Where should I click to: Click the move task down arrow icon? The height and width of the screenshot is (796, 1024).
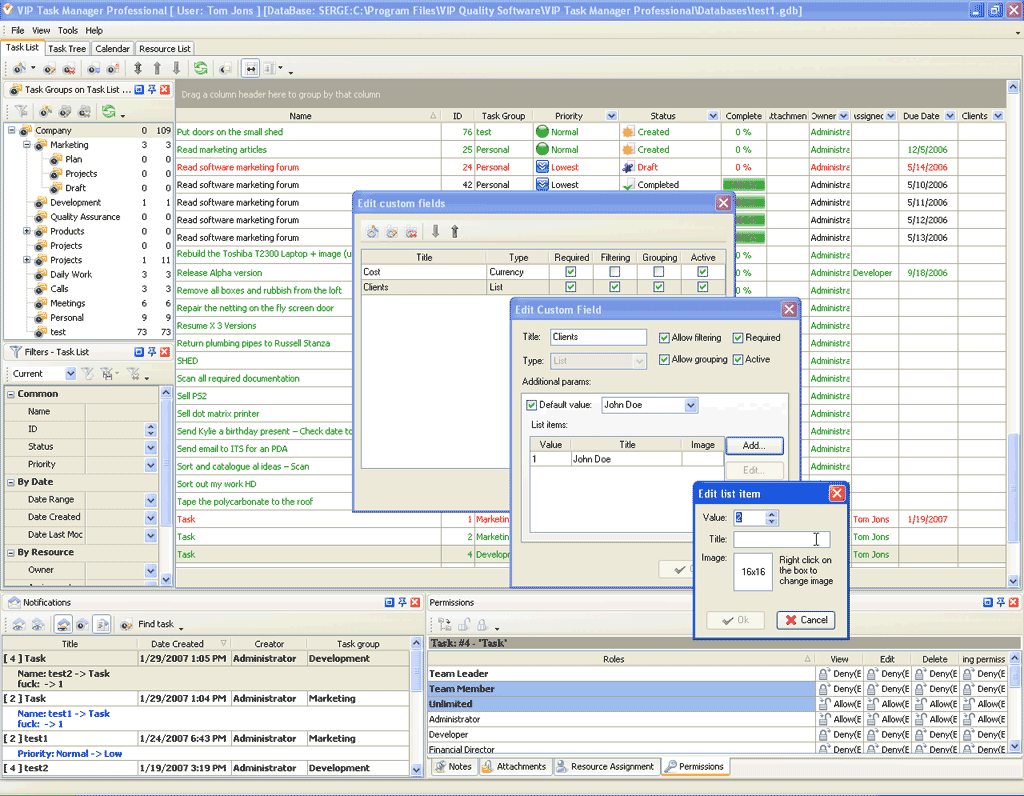pos(177,69)
